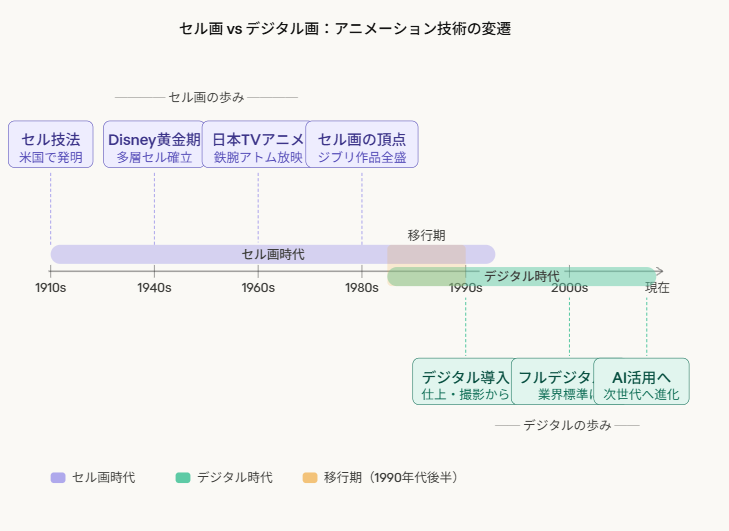Click the セル画の歩み section heading
Screen dimensions: 729x531
(x=206, y=97)
